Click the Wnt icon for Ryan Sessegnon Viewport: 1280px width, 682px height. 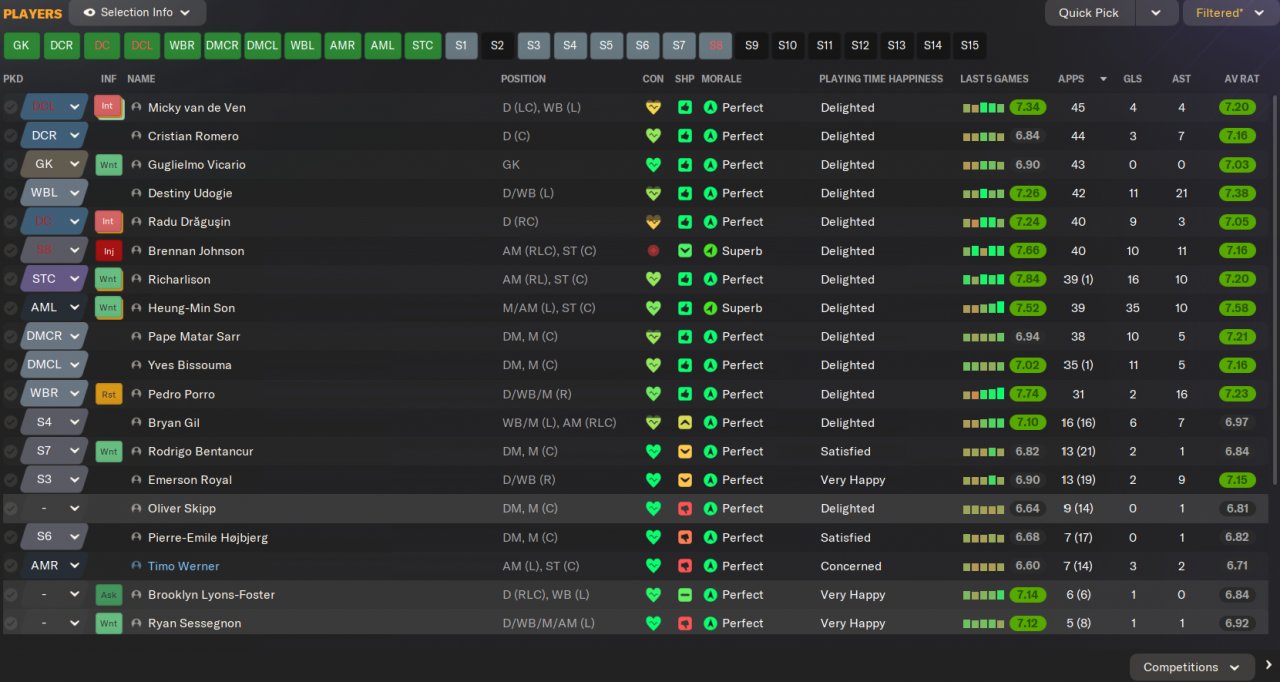(108, 623)
